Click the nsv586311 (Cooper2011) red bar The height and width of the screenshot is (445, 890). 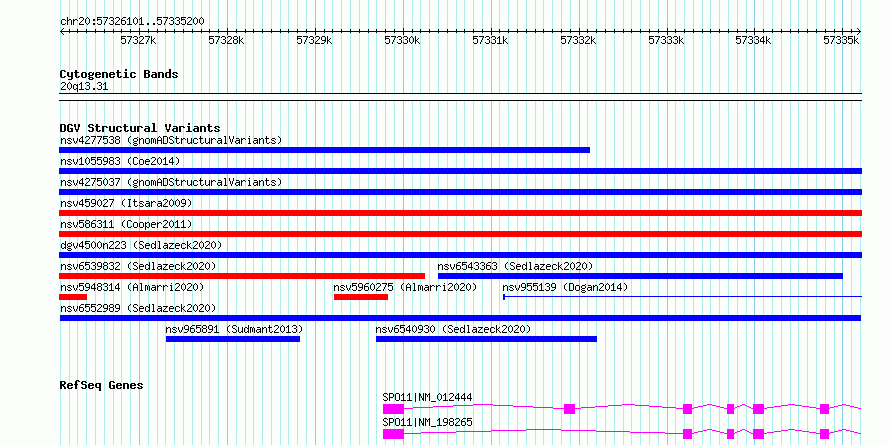(460, 234)
